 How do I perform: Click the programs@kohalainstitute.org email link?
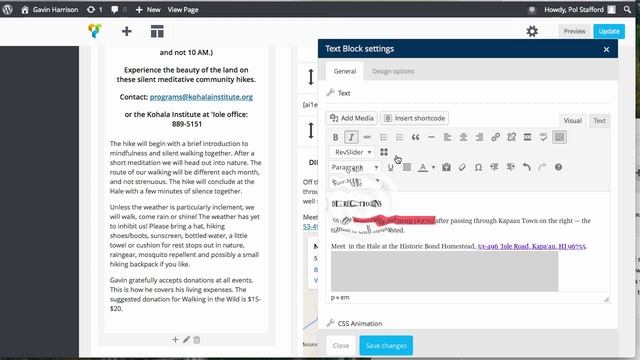[x=201, y=97]
